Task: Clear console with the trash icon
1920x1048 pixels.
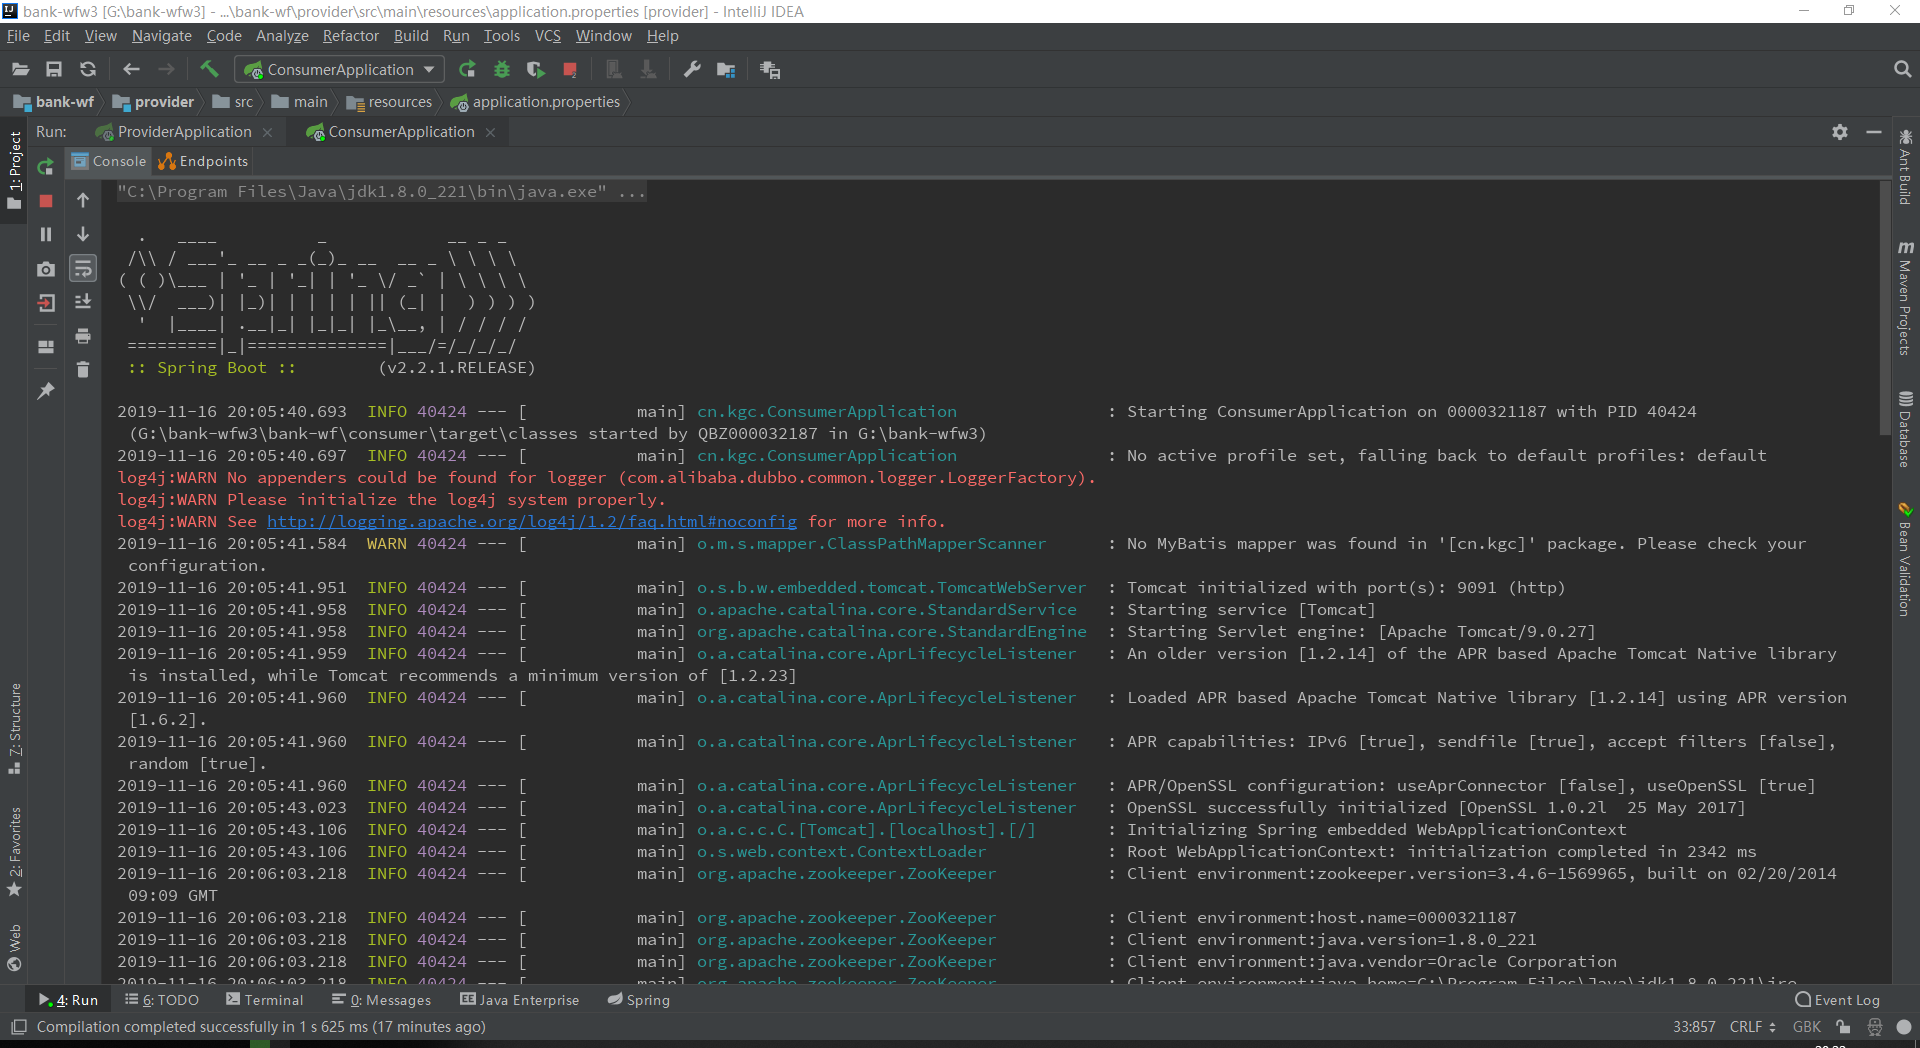Action: point(83,370)
